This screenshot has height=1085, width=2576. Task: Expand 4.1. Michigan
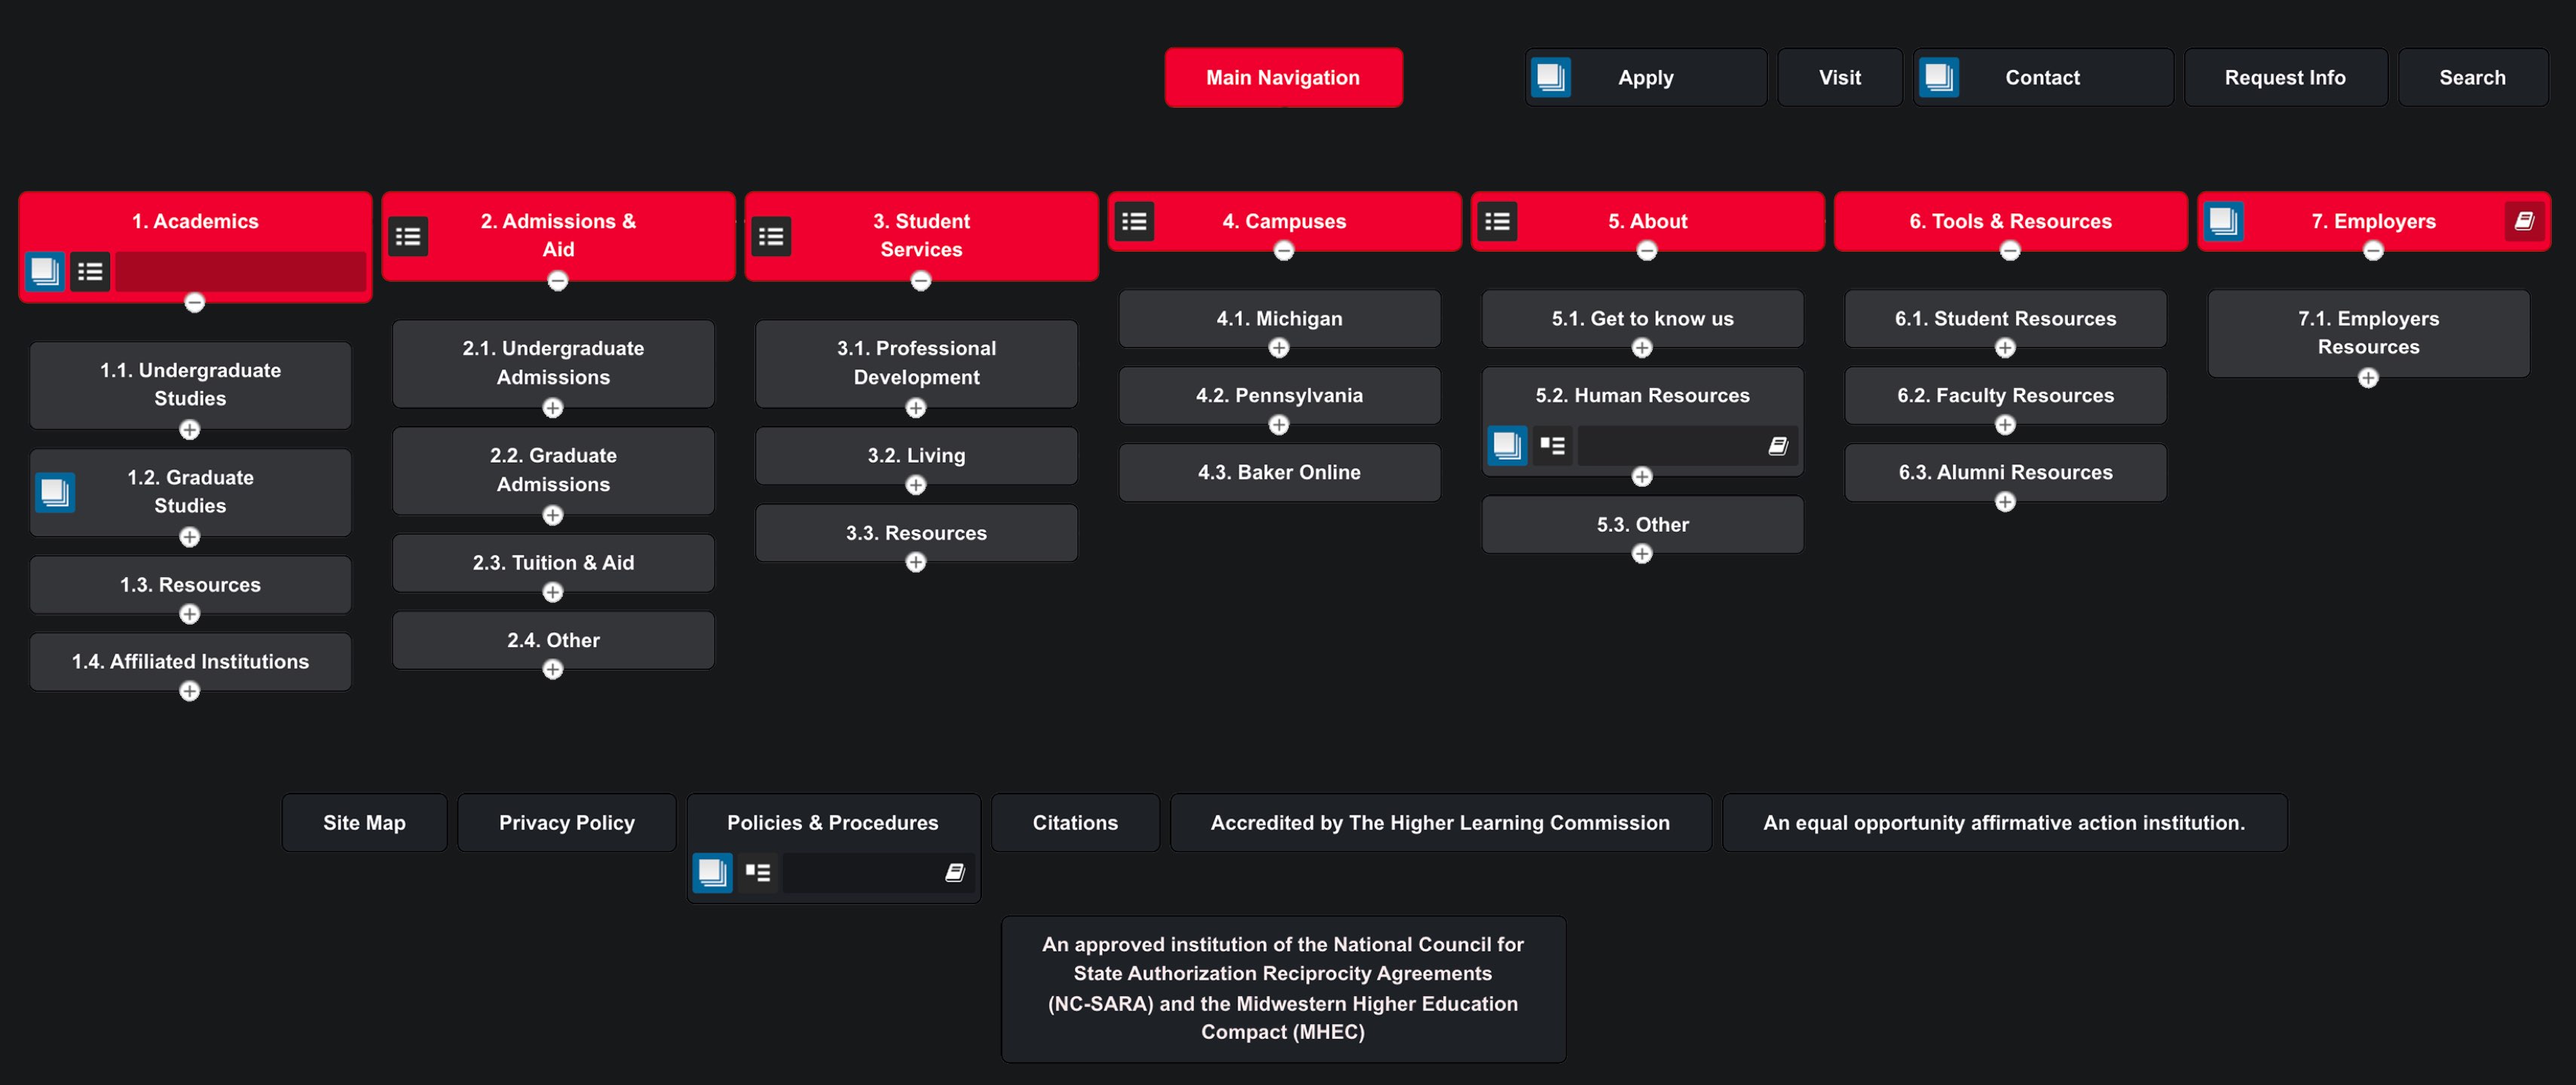[1279, 347]
